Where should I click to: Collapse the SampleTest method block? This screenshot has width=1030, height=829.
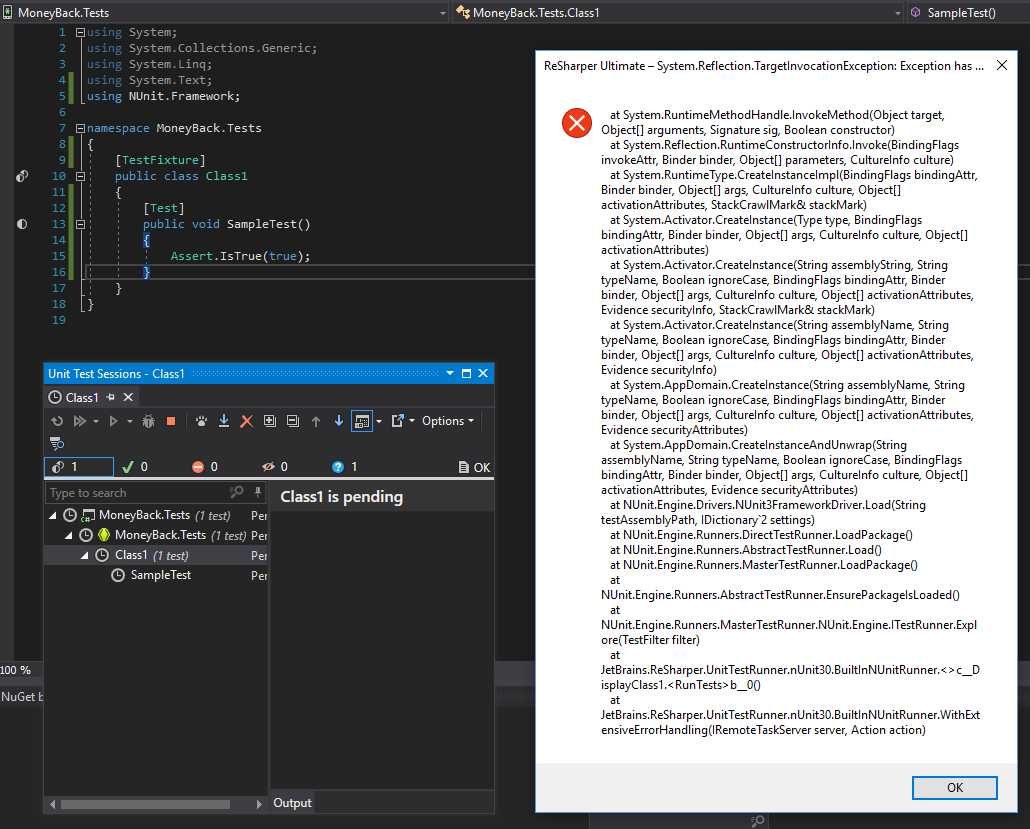click(x=80, y=224)
